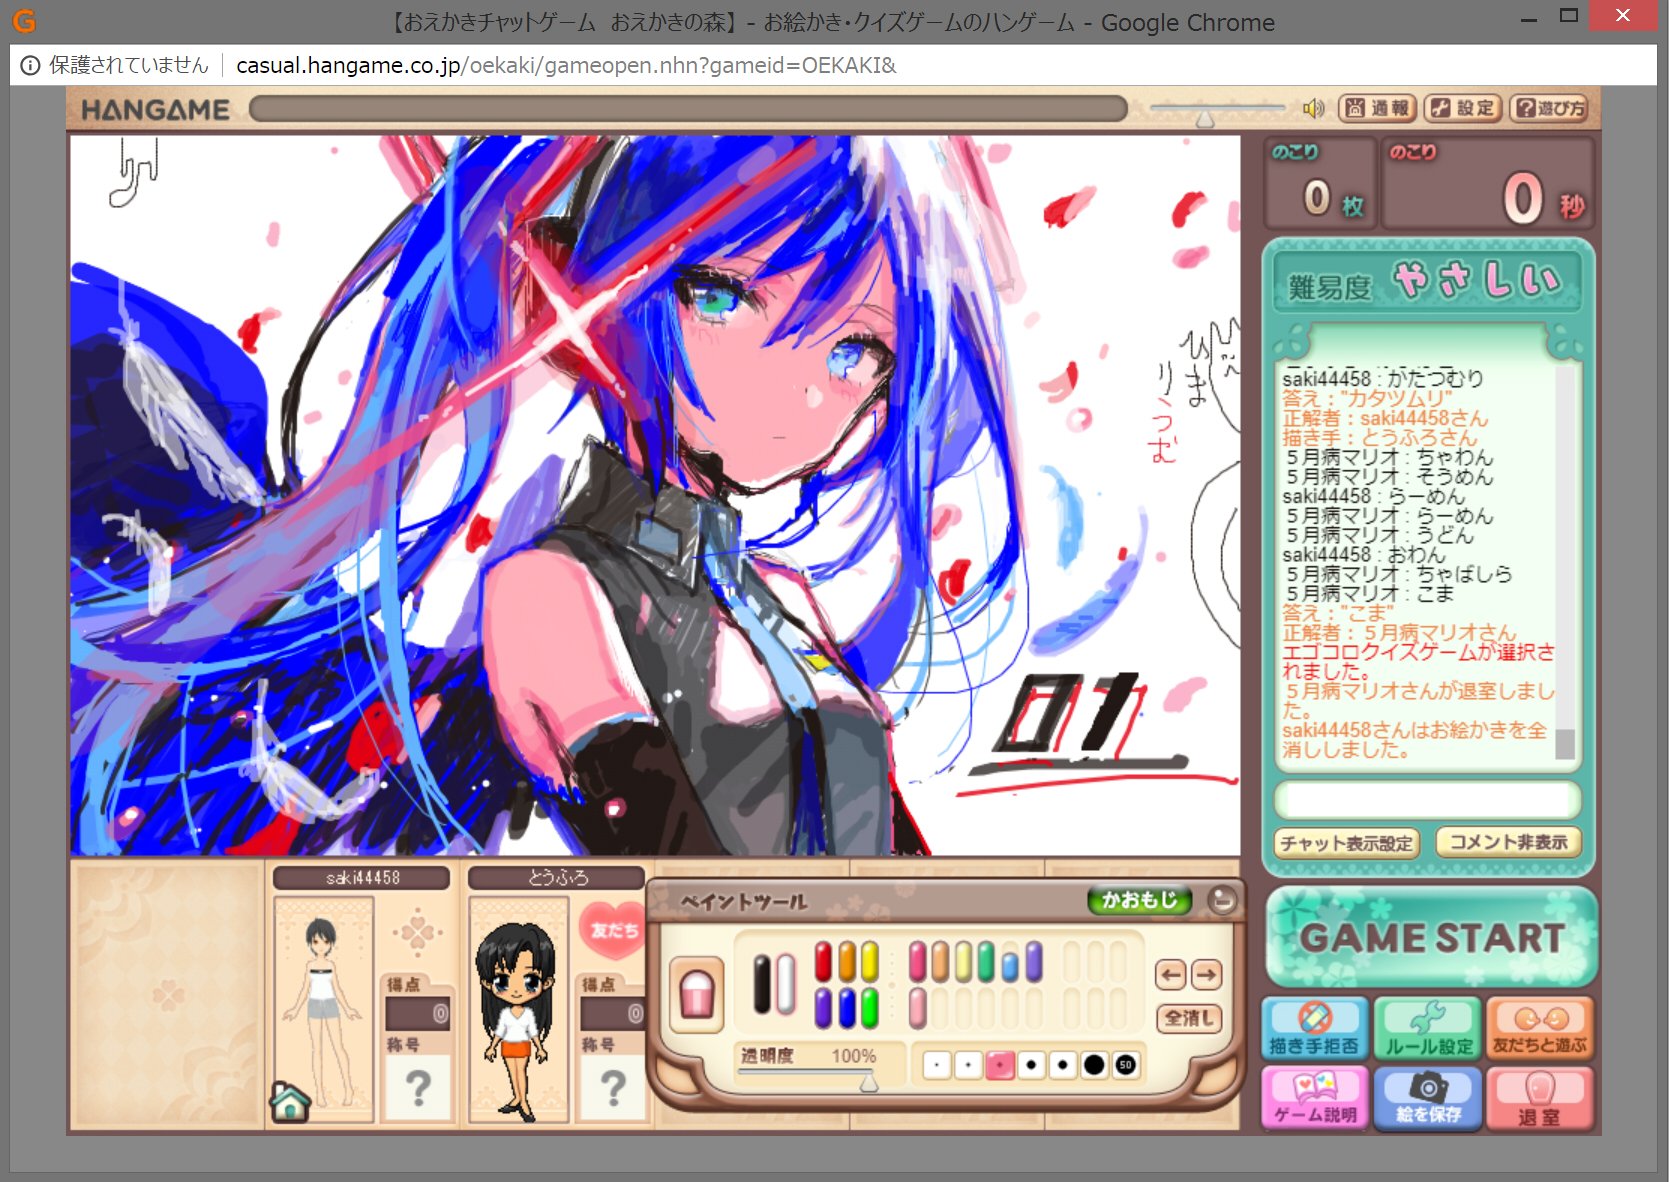Pick the black pen color
The image size is (1669, 1182).
click(x=763, y=985)
